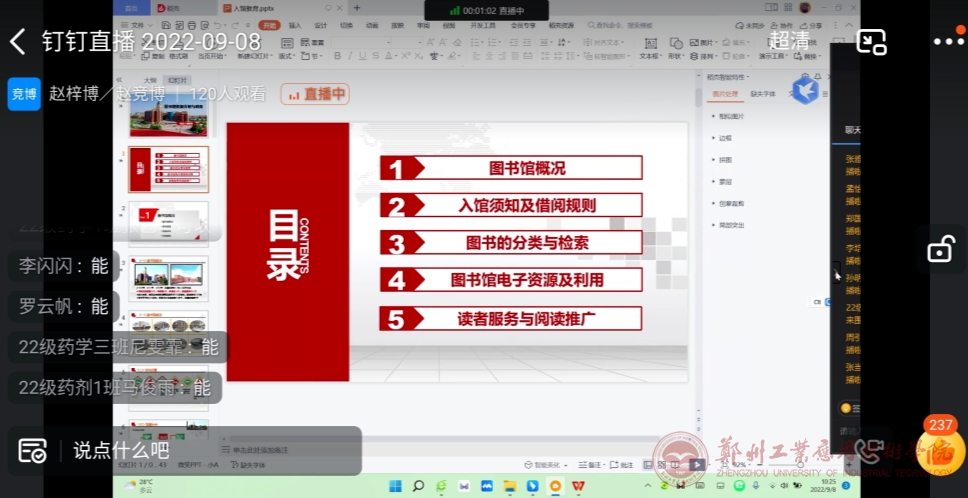Click the Windows Start button in taskbar

pyautogui.click(x=395, y=486)
